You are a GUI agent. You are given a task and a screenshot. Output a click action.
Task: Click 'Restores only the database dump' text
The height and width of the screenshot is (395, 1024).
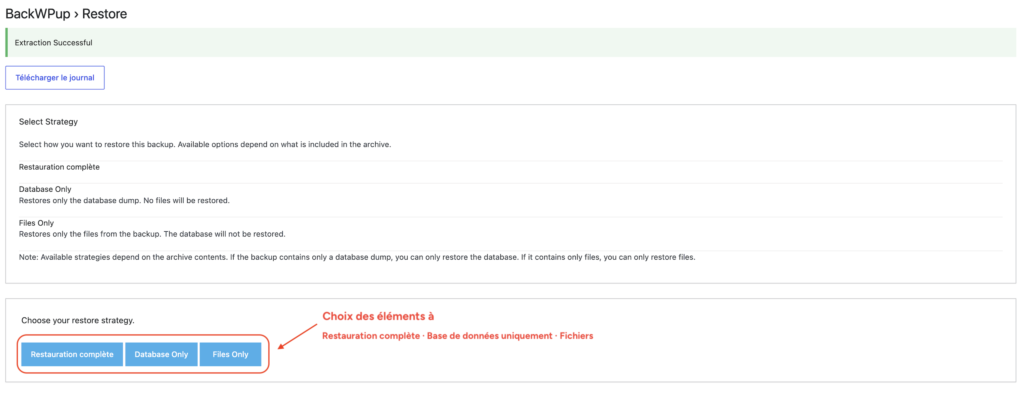click(x=124, y=200)
